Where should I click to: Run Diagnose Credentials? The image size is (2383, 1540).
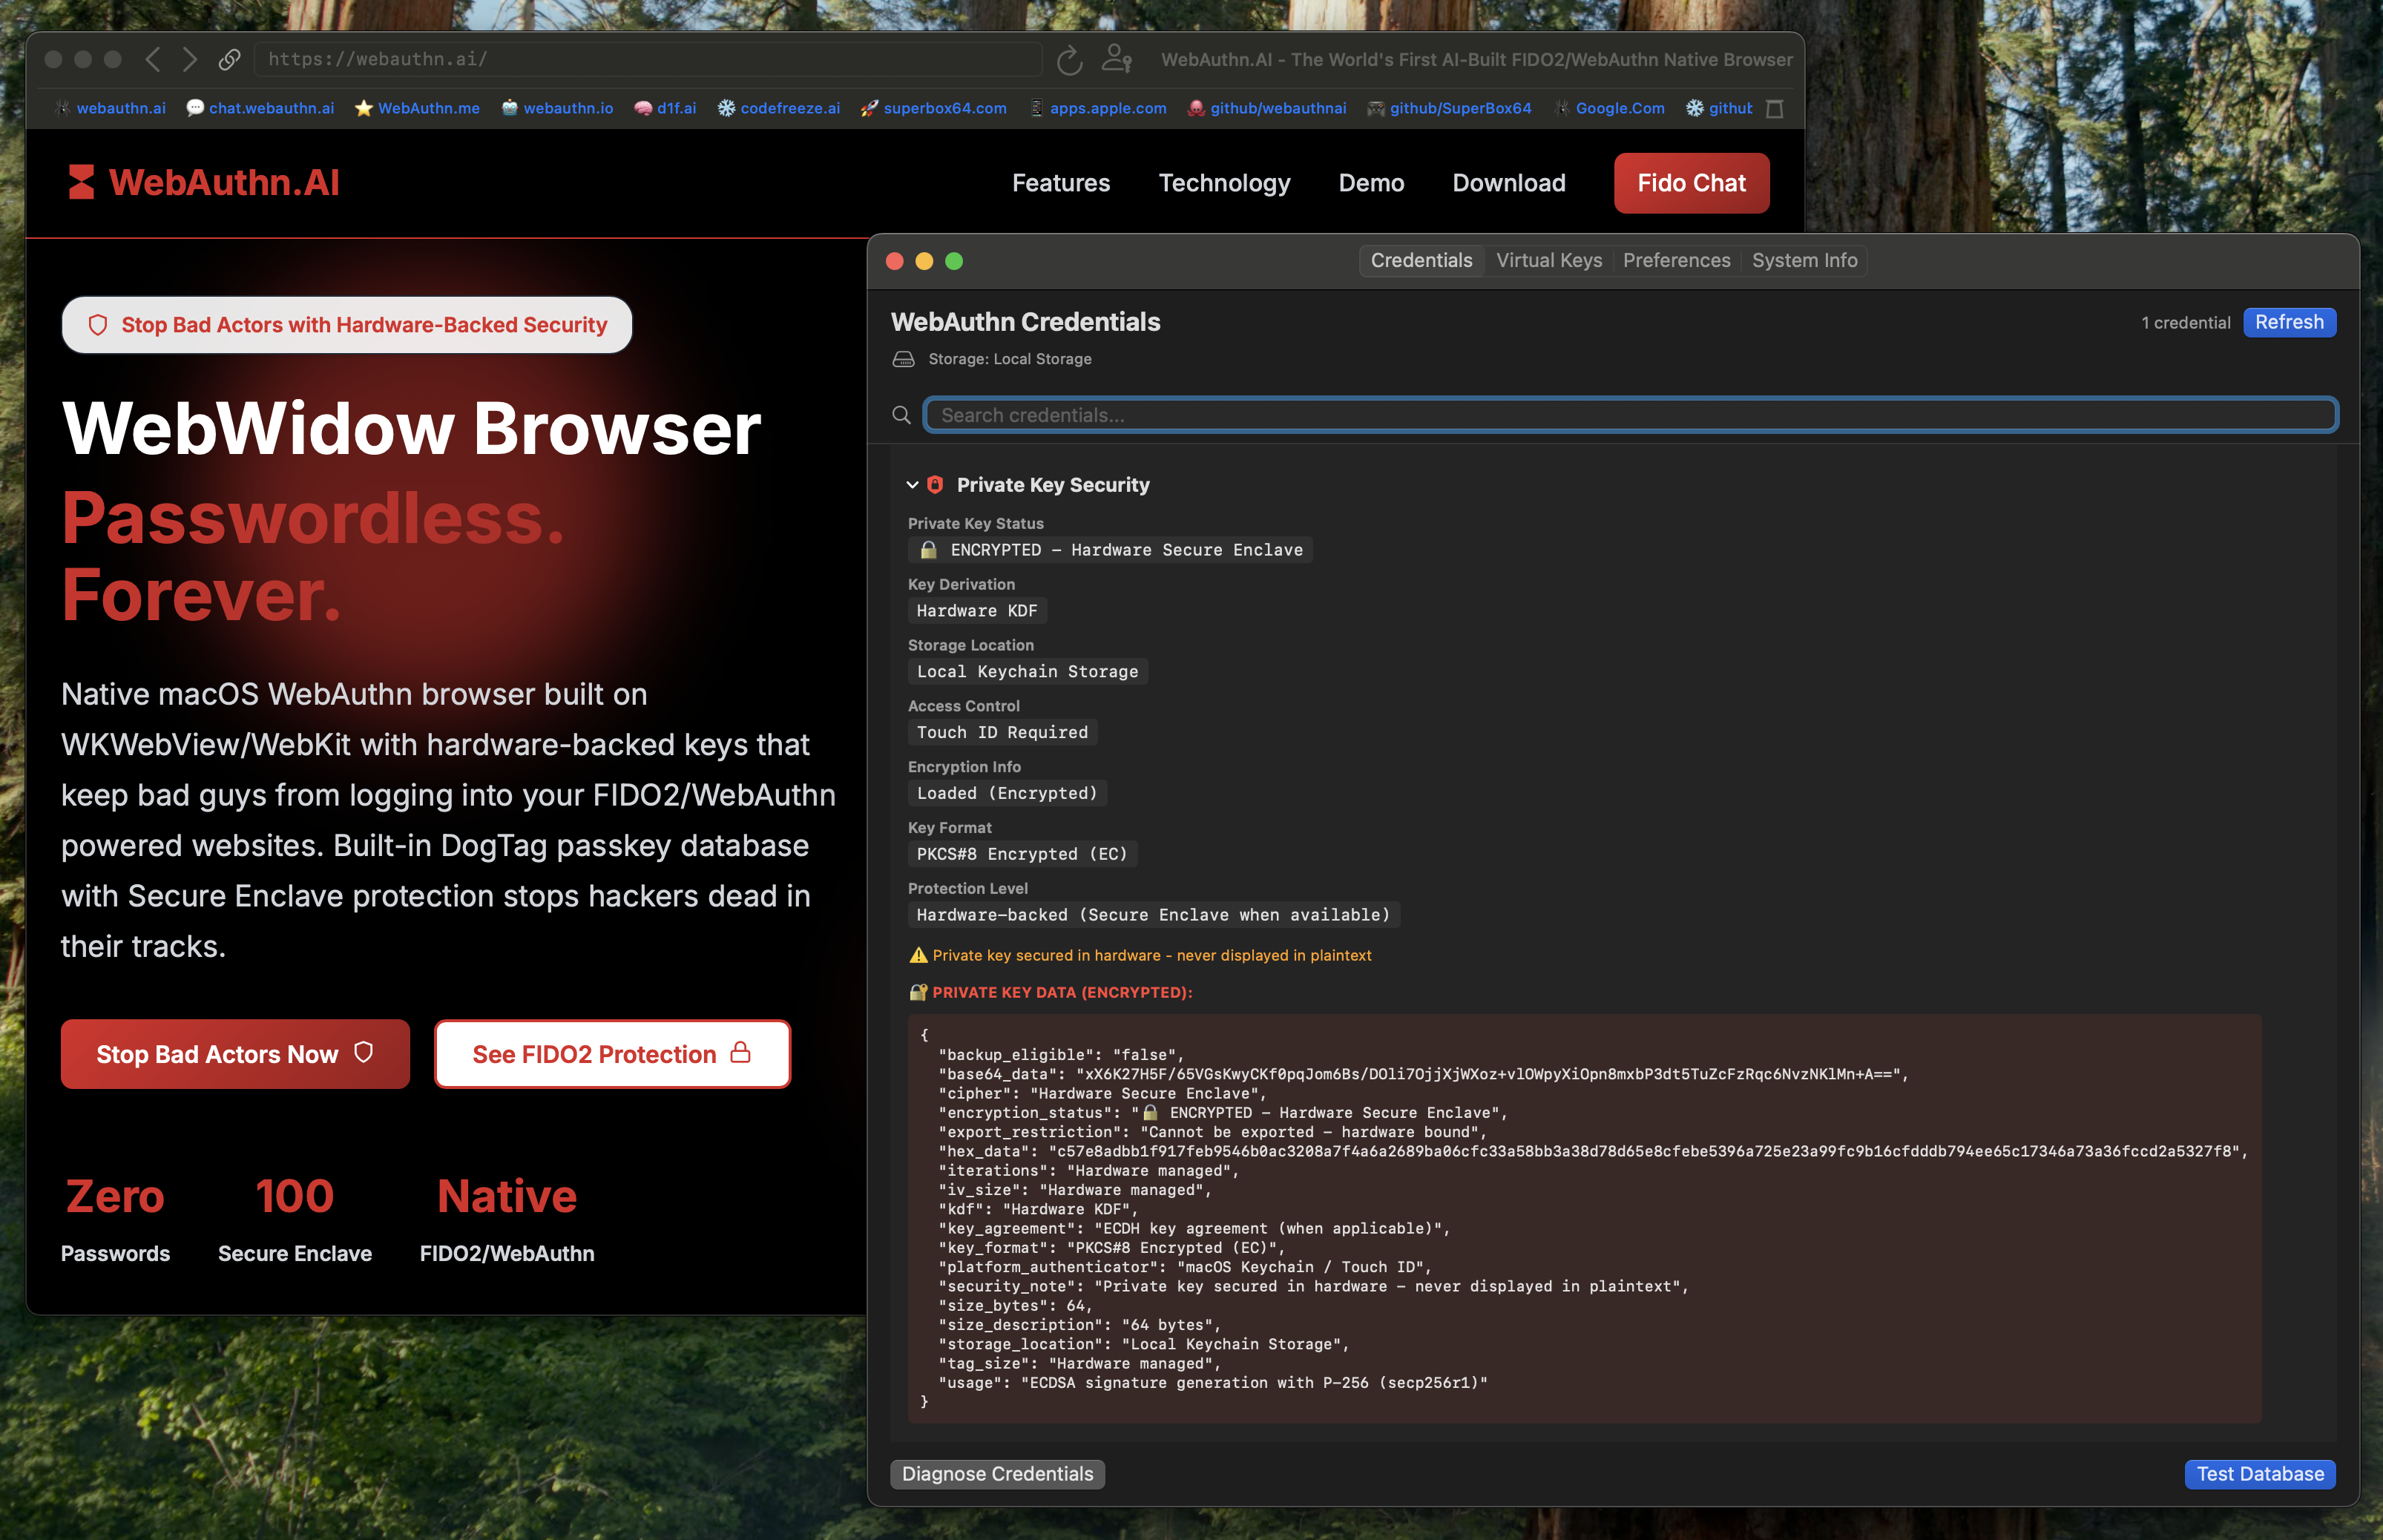click(996, 1473)
